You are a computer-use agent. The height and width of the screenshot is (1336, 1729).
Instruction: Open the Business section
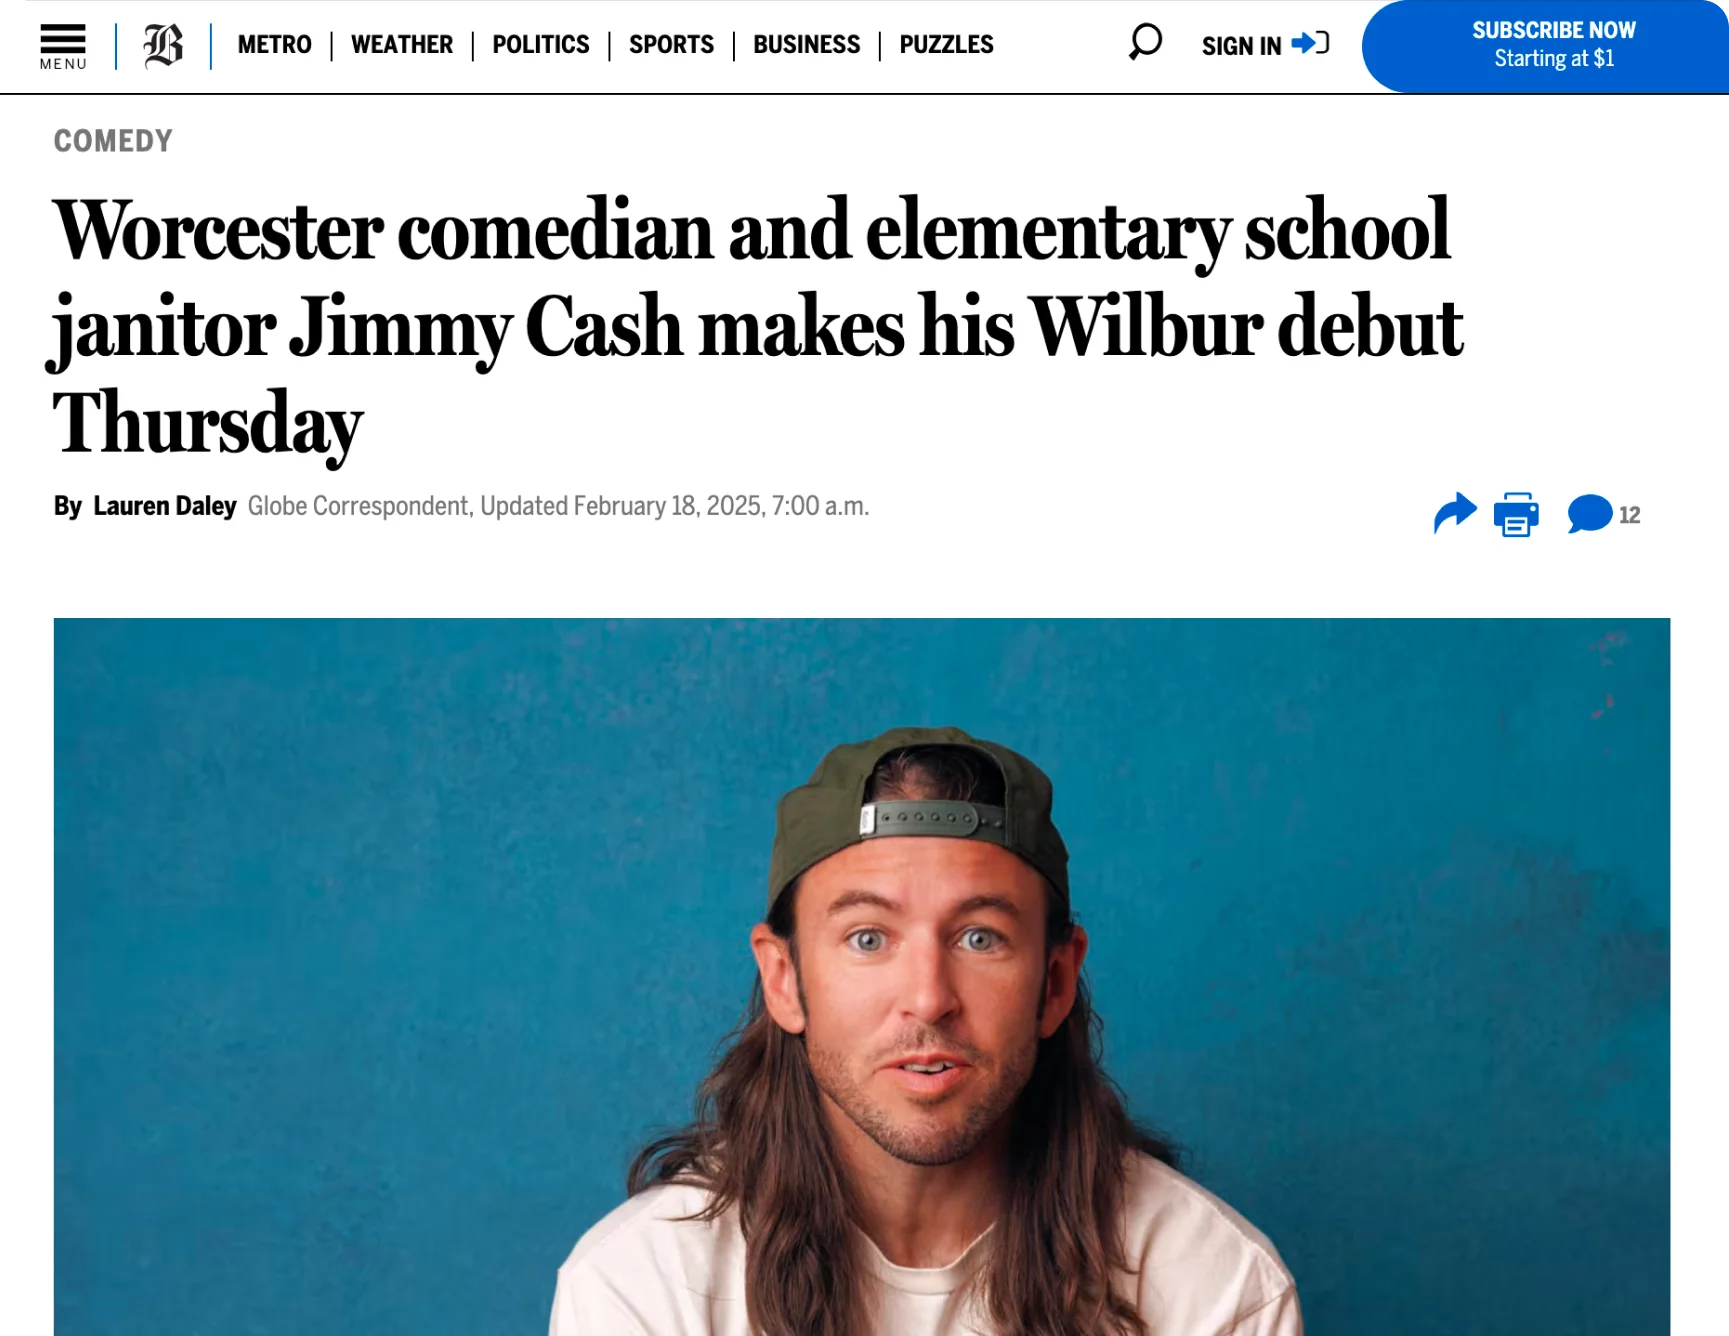[806, 45]
